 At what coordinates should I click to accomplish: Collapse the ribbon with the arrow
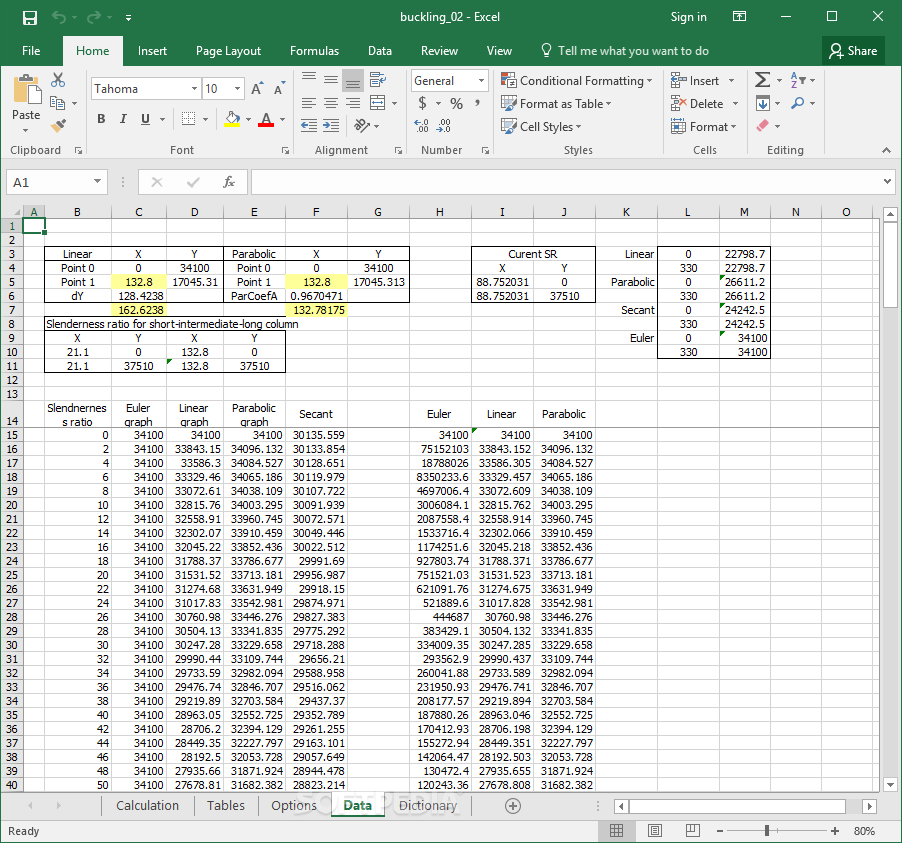pyautogui.click(x=886, y=150)
